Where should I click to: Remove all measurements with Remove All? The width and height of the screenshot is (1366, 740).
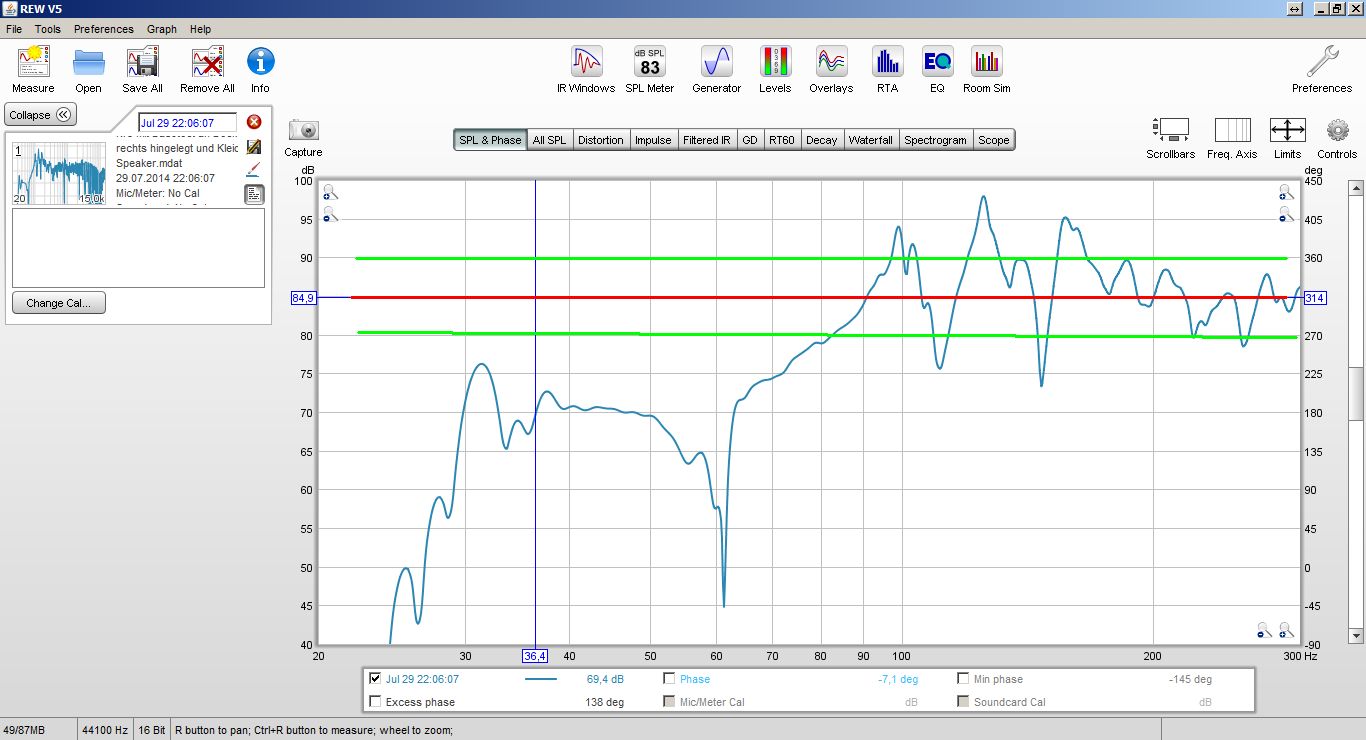207,70
